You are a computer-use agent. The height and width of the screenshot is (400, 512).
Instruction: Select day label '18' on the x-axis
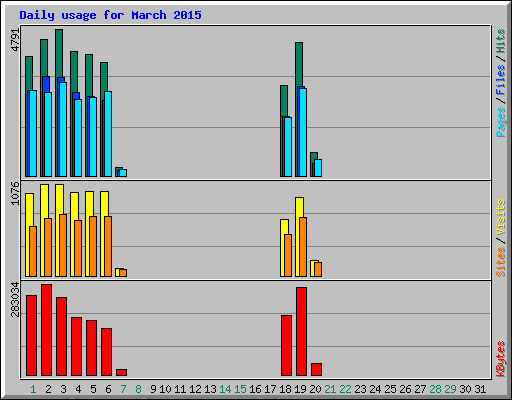285,389
